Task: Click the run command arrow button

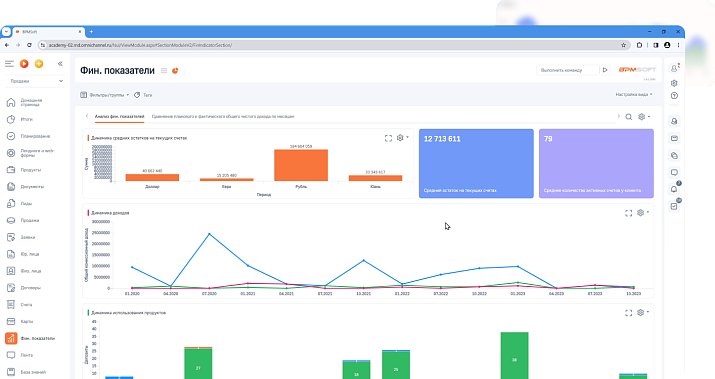Action: tap(605, 70)
